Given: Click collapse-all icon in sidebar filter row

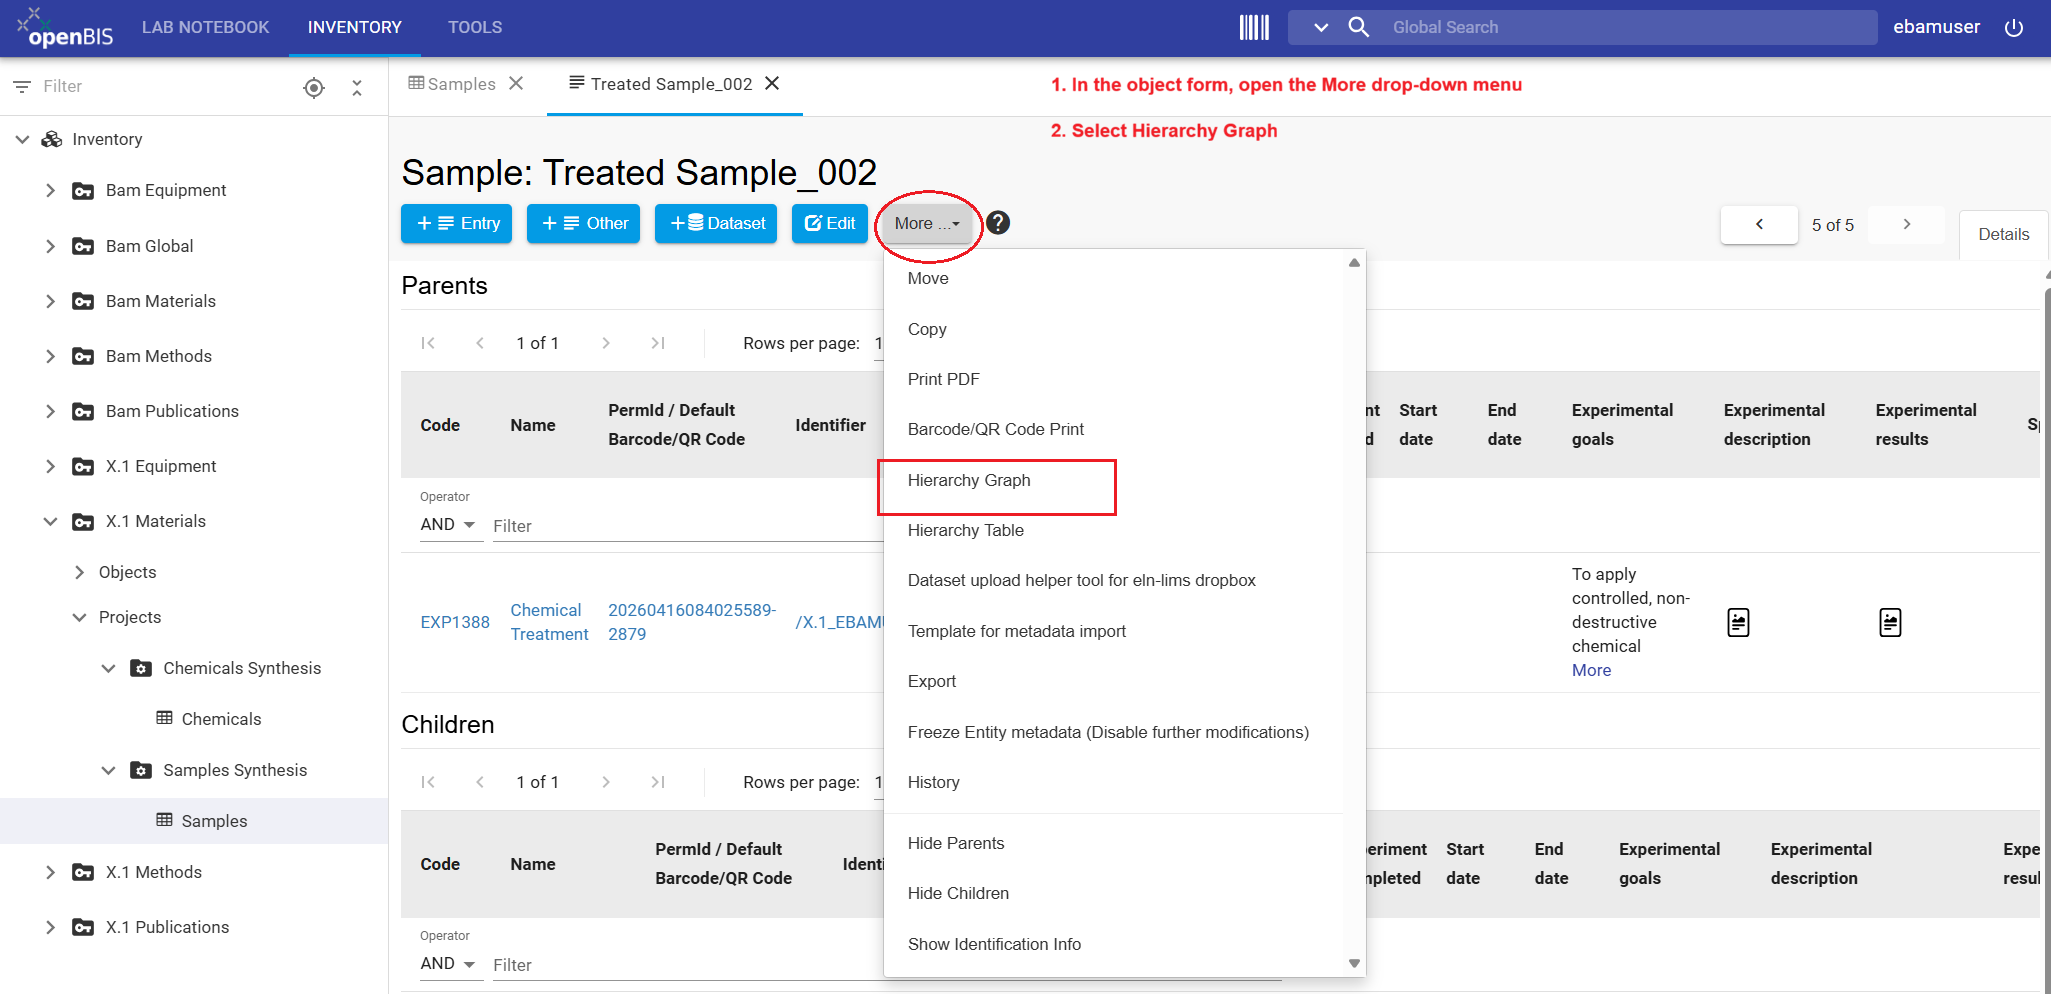Looking at the screenshot, I should coord(357,87).
